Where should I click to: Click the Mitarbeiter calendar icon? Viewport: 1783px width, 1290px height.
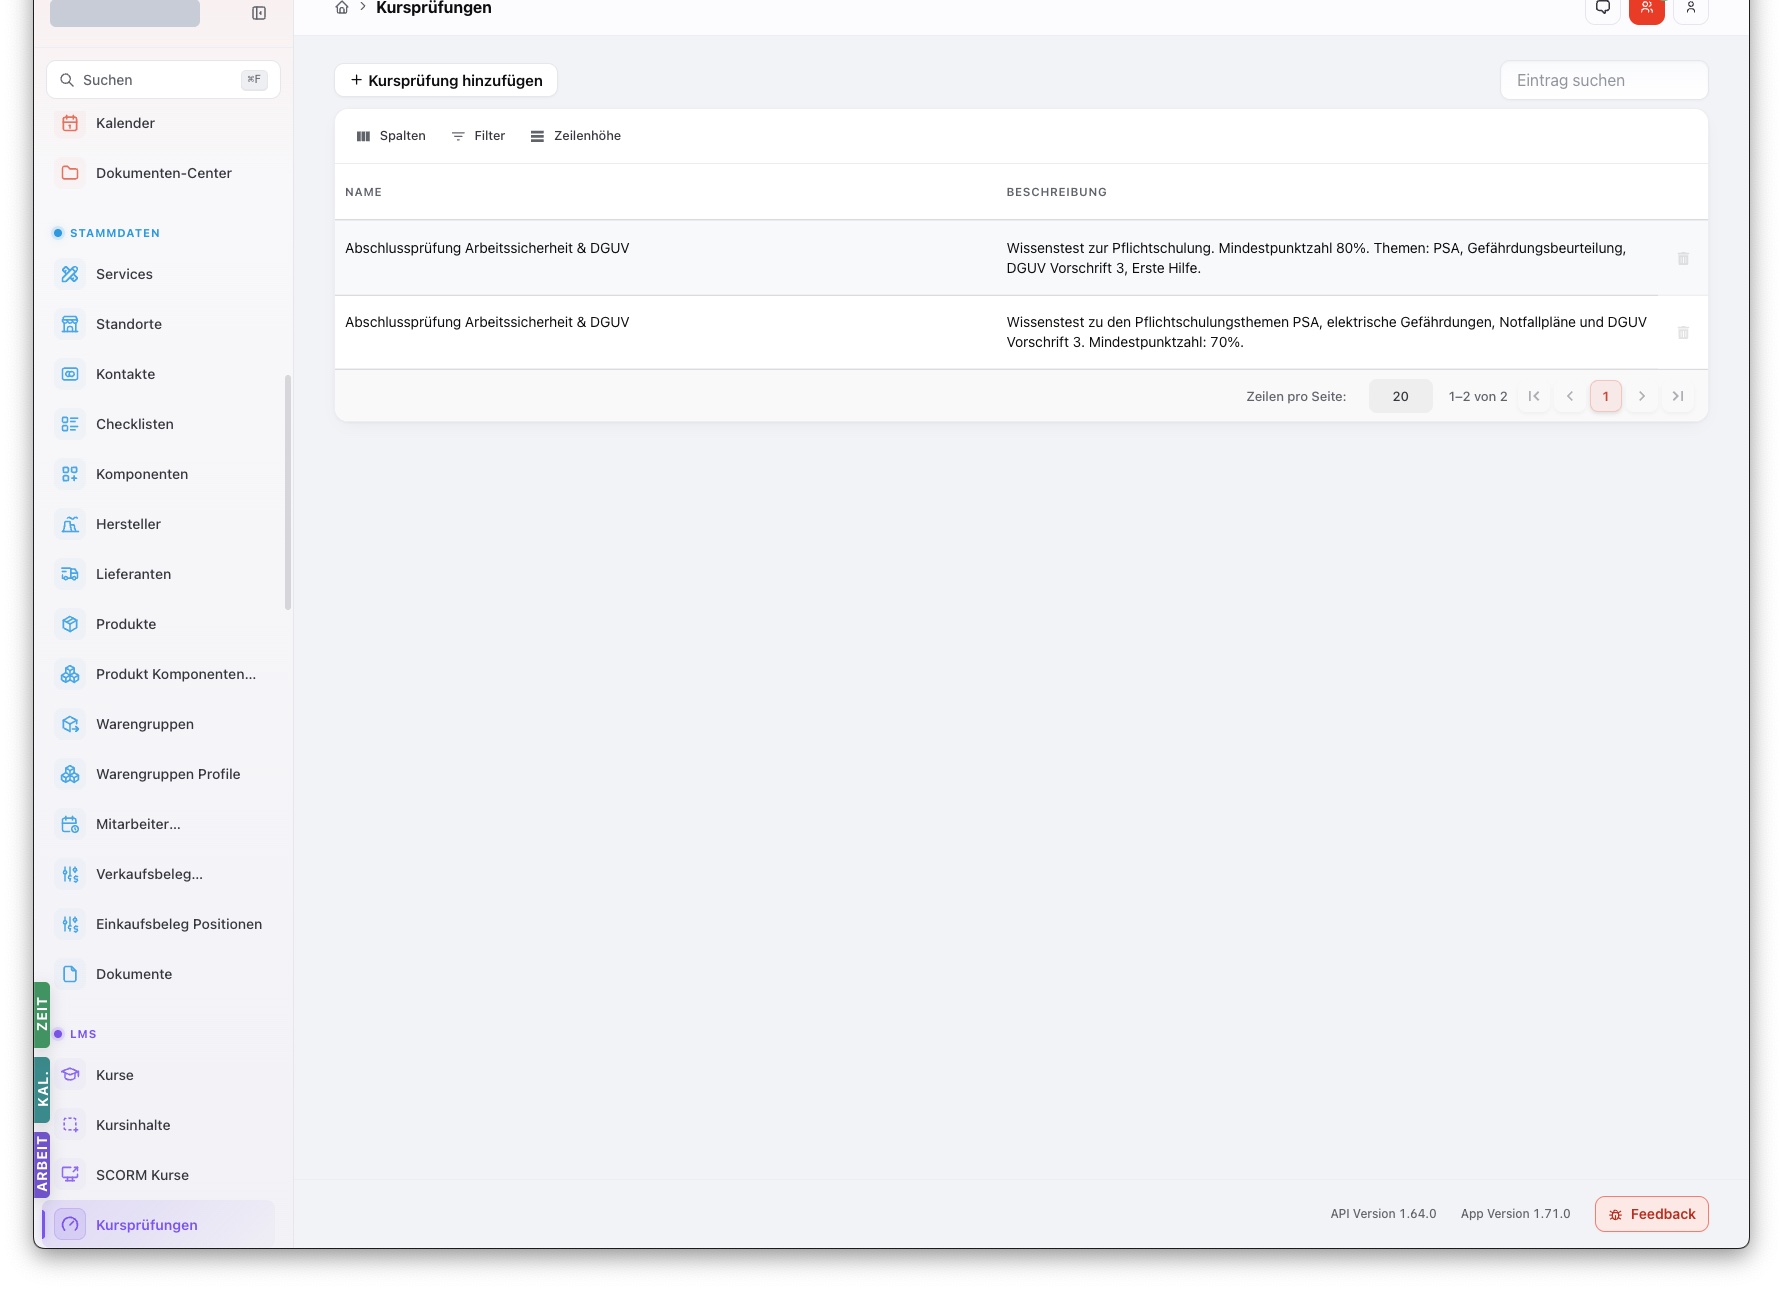click(70, 824)
